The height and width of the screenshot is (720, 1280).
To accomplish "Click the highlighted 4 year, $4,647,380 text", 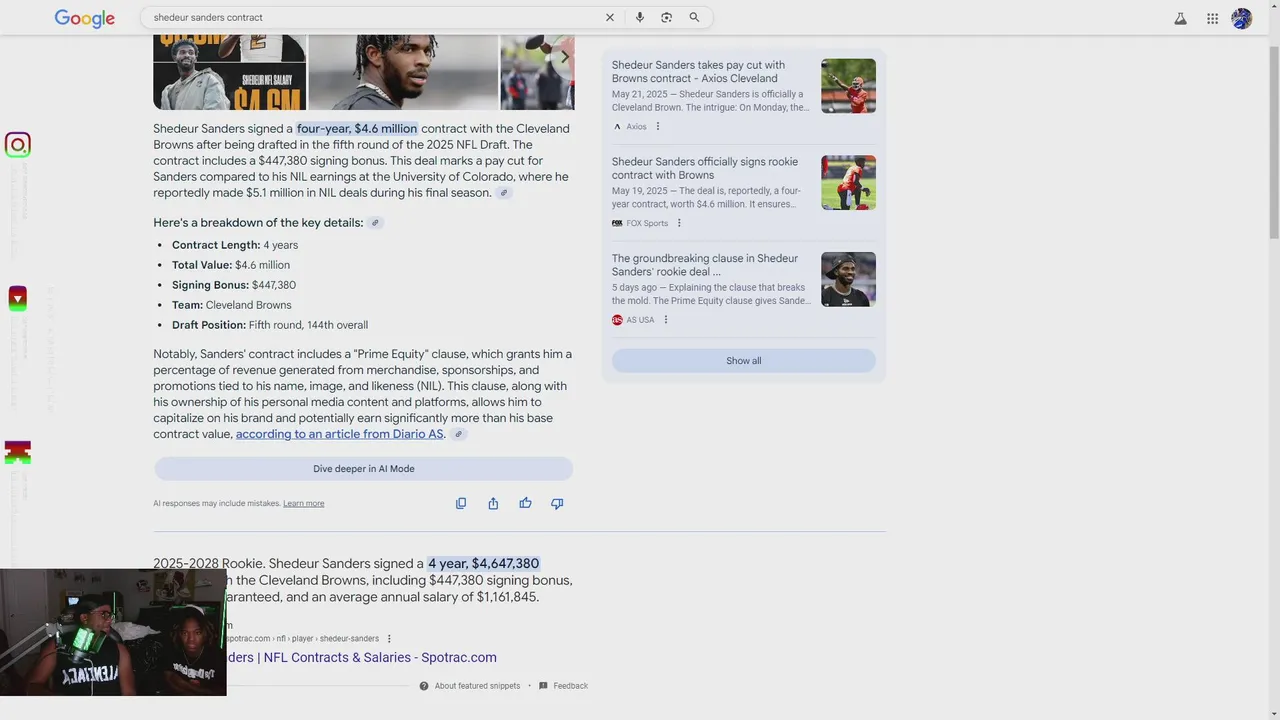I will pyautogui.click(x=483, y=563).
